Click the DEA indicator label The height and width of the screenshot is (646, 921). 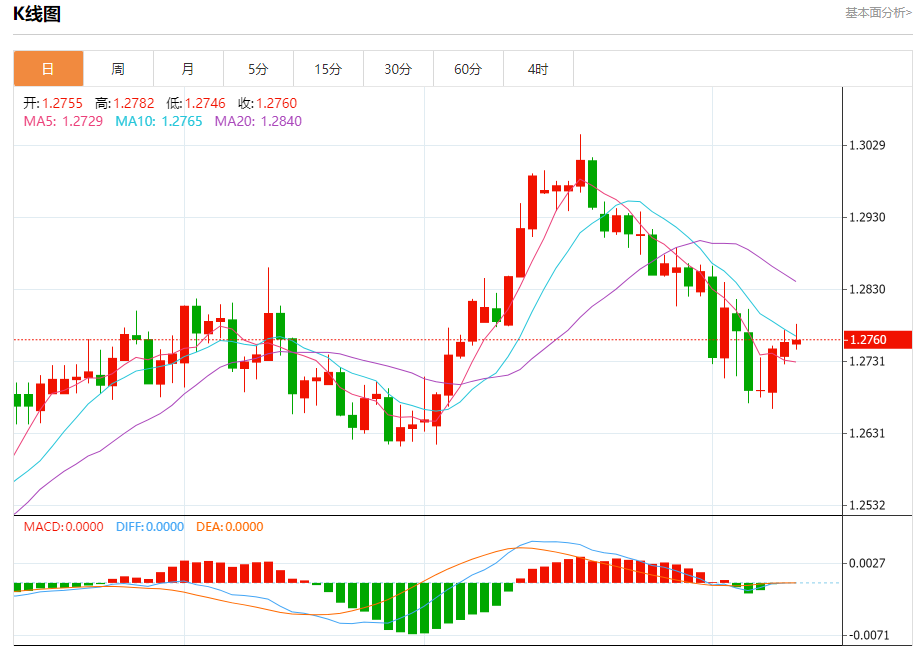[x=230, y=527]
